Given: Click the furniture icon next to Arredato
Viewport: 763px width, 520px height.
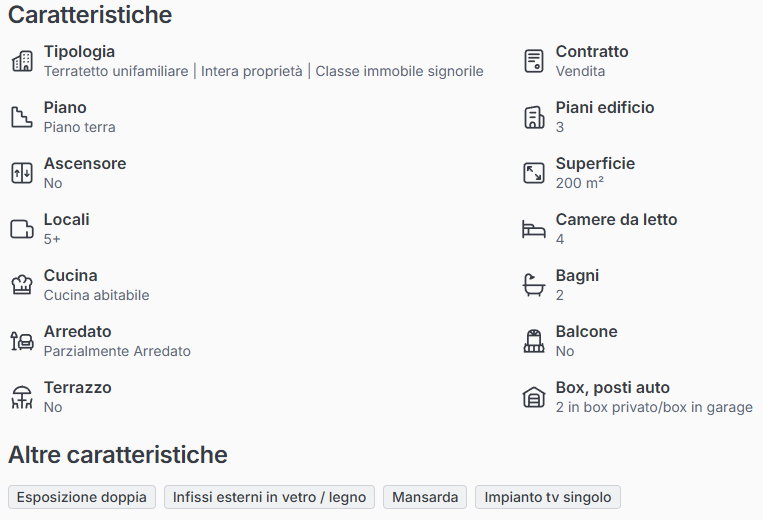Looking at the screenshot, I should pos(22,341).
